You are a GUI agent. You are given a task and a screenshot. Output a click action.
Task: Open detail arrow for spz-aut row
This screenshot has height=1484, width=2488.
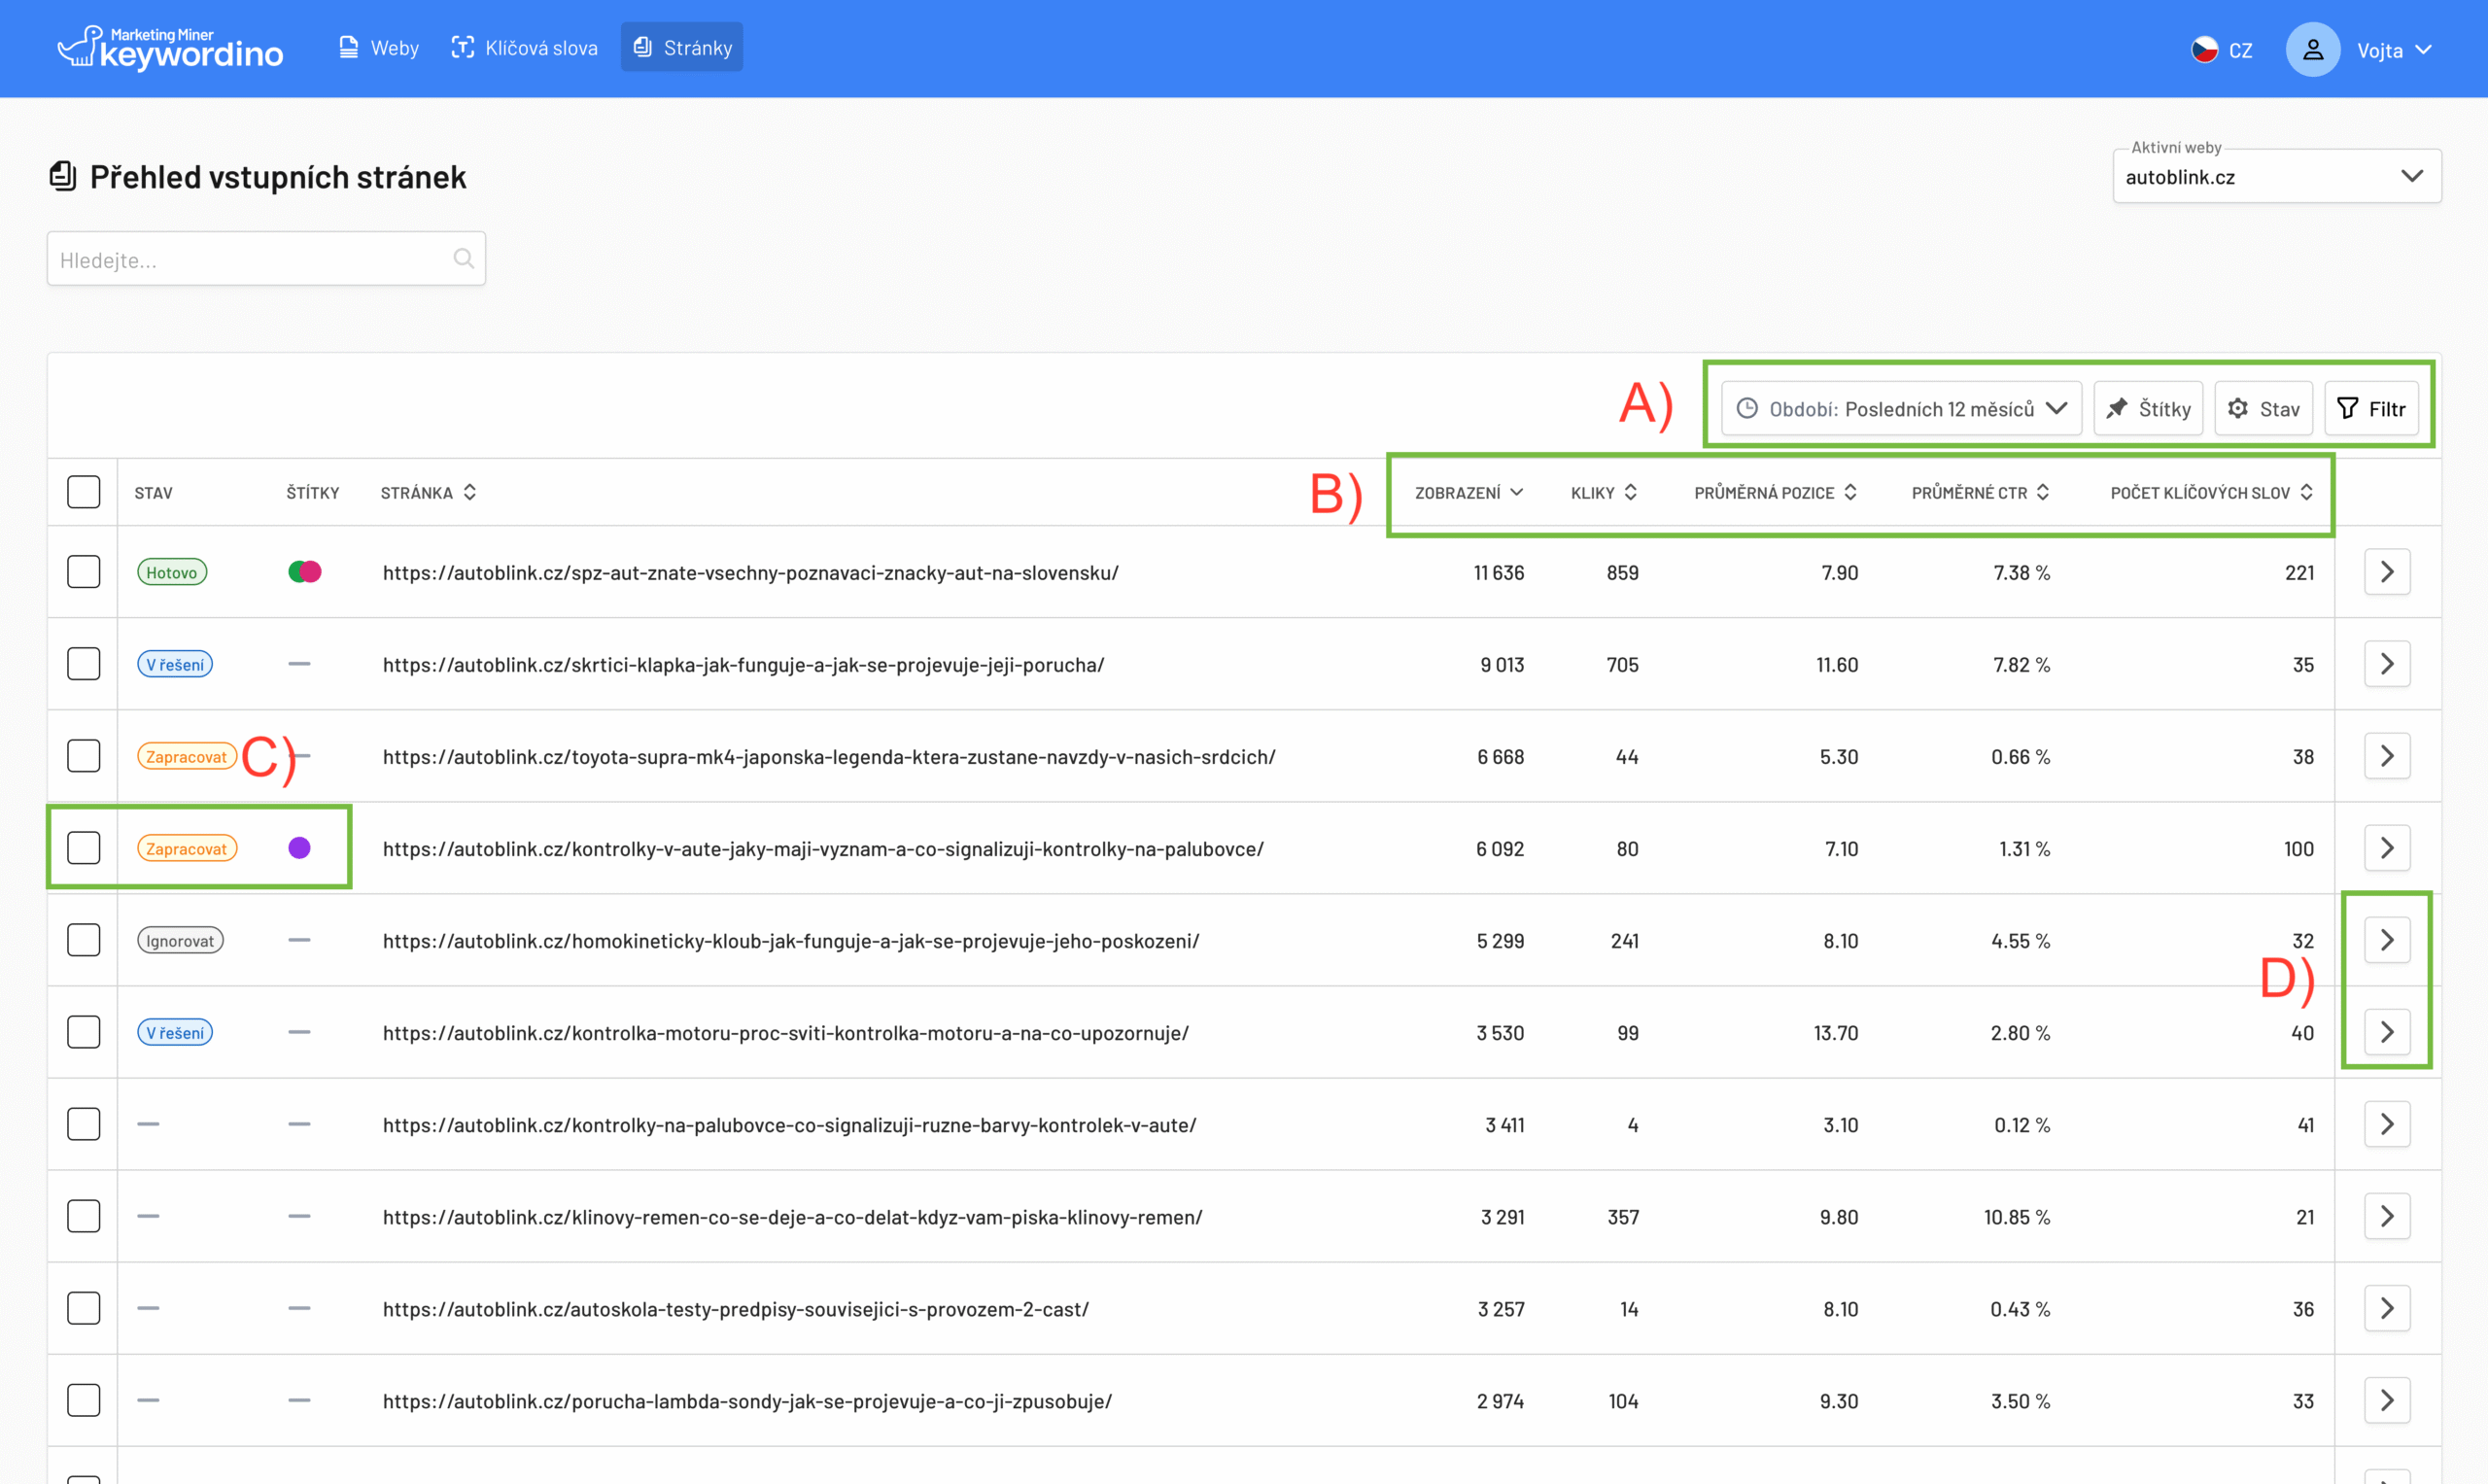coord(2386,572)
